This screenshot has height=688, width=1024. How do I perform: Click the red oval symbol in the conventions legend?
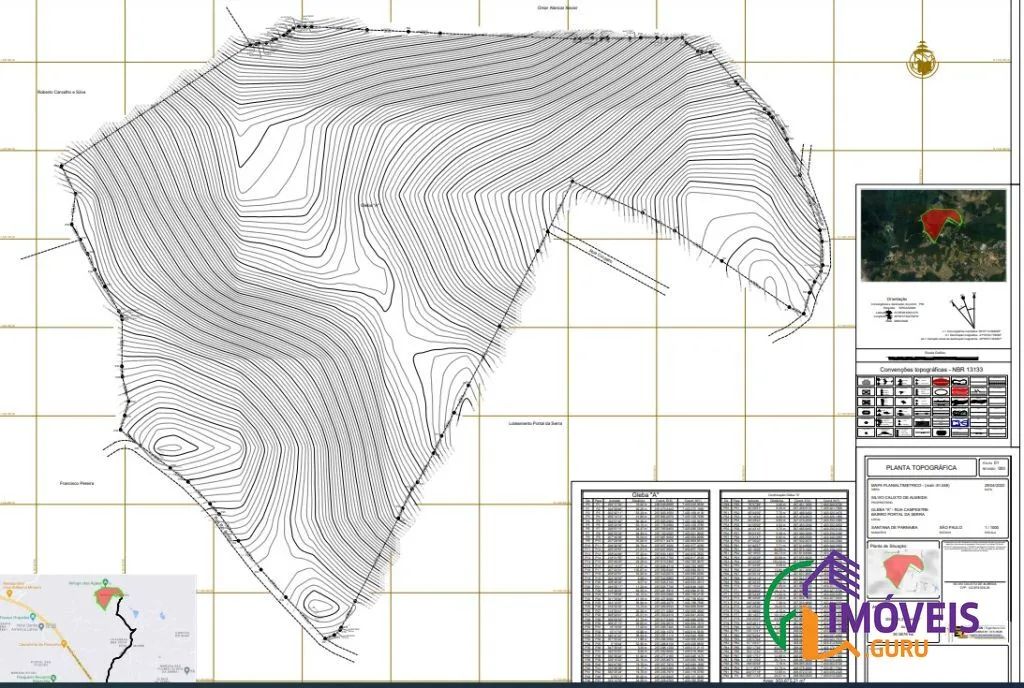click(941, 382)
